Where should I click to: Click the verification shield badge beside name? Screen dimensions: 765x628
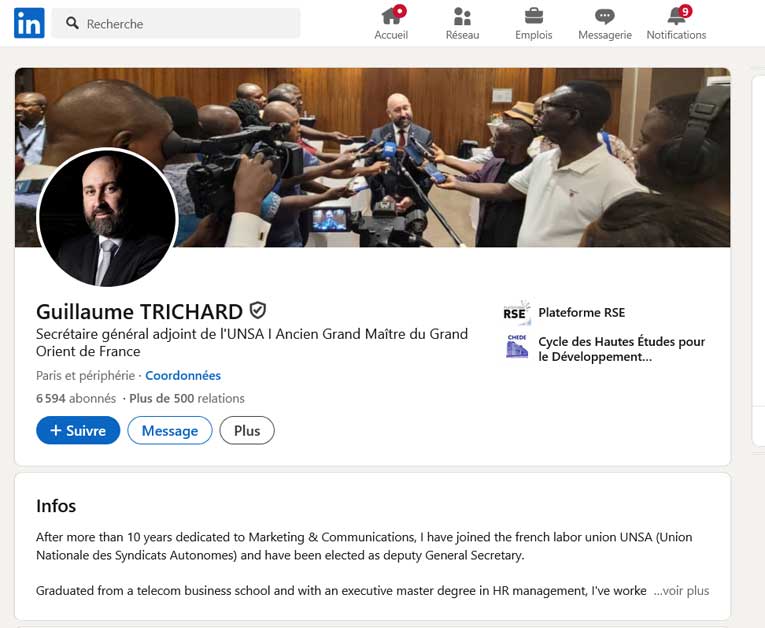[x=258, y=310]
